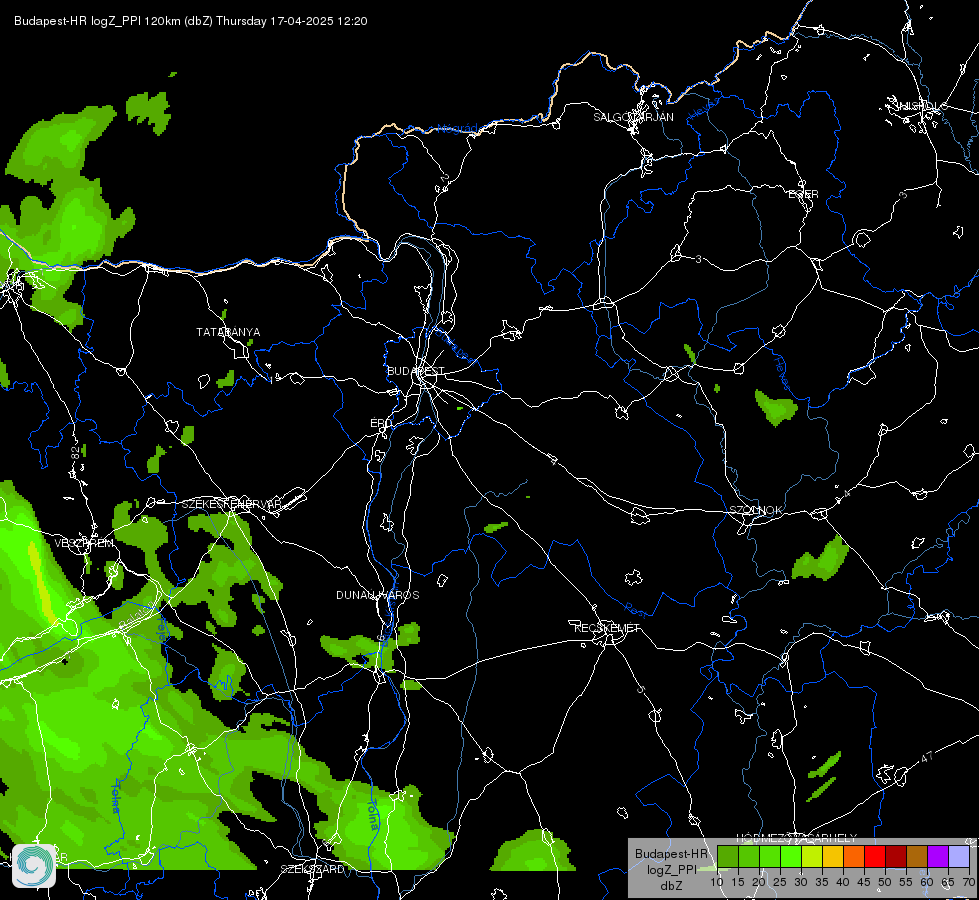Select the SALGOTARJAN city label
Image resolution: width=979 pixels, height=900 pixels.
tap(633, 117)
